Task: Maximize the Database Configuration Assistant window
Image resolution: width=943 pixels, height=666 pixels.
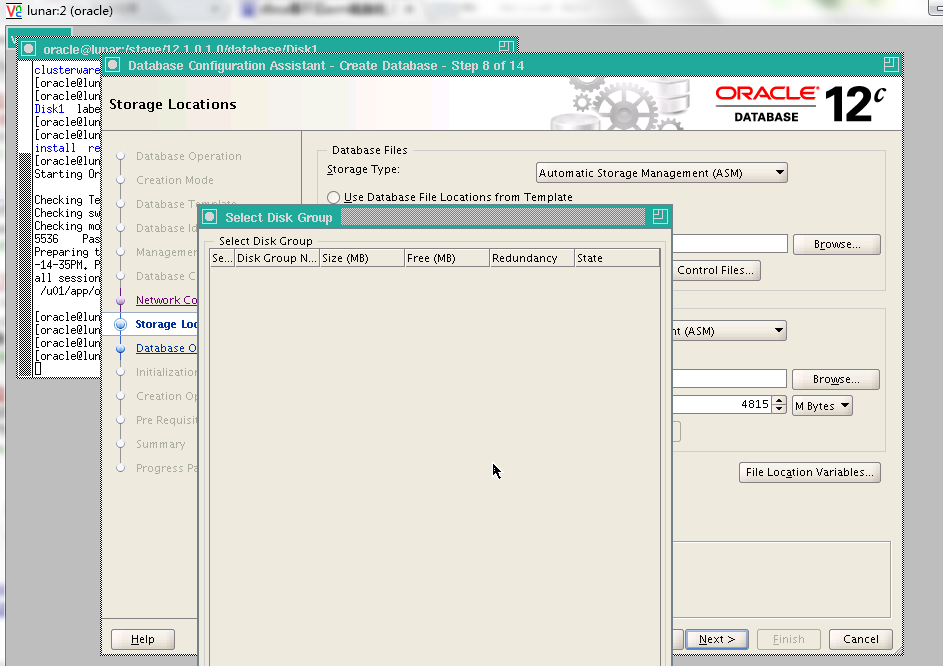Action: [891, 64]
